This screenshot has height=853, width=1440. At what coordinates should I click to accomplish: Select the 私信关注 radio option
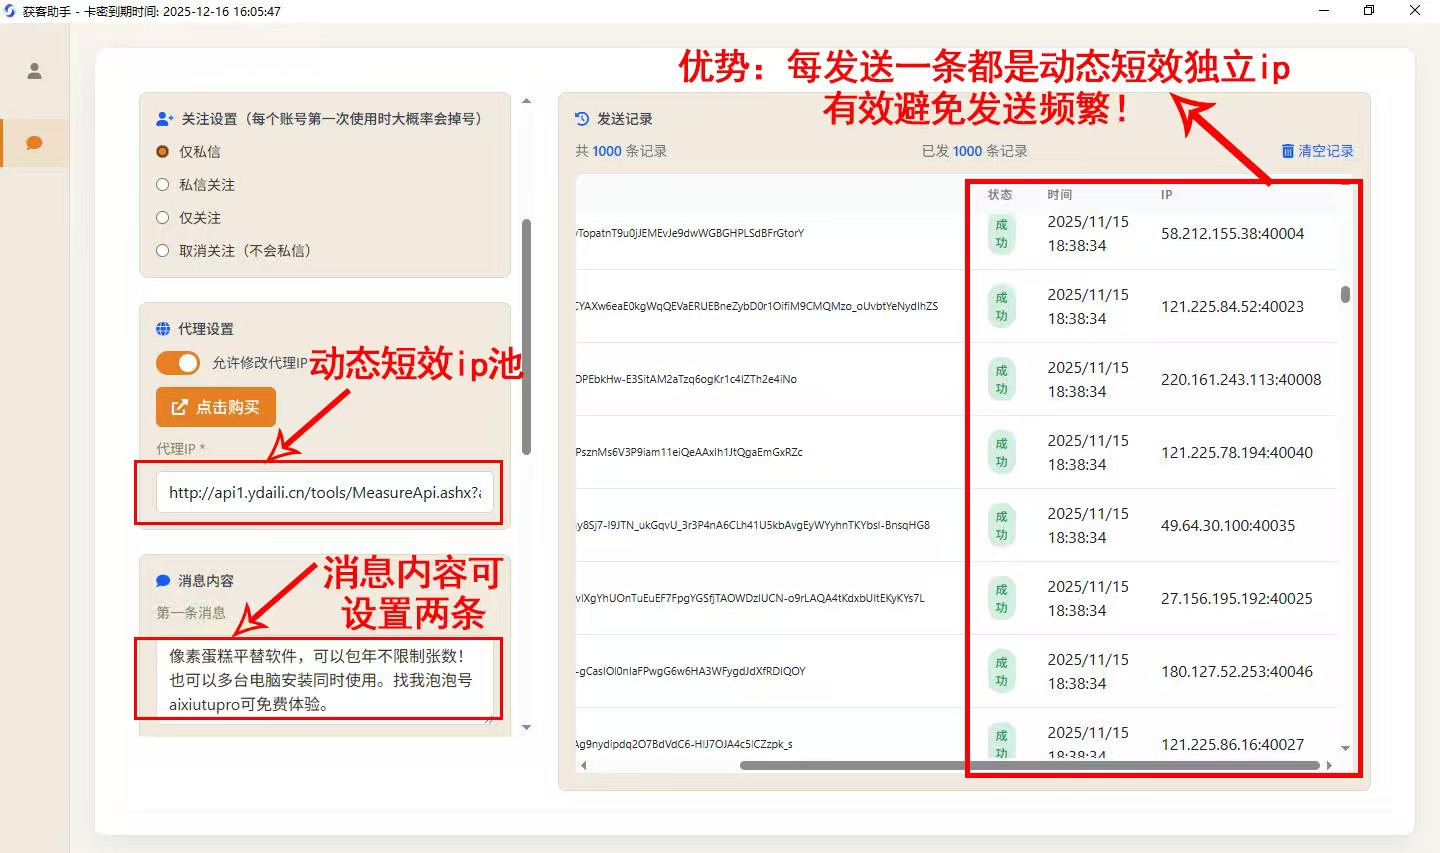(x=163, y=185)
